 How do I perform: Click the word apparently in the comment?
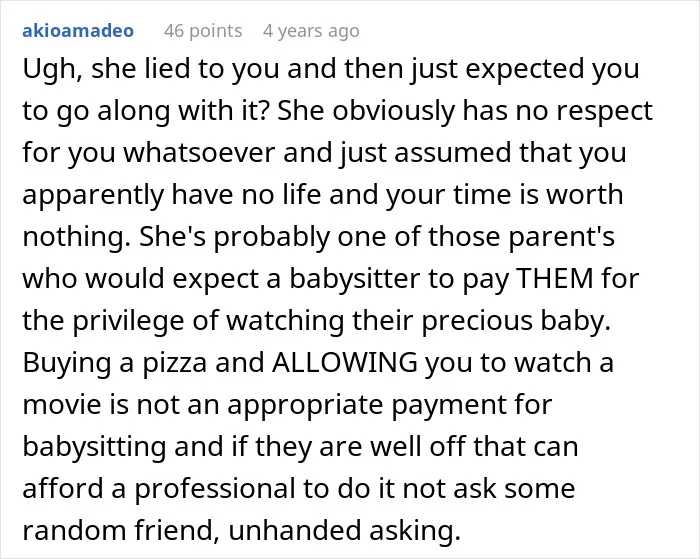(93, 196)
